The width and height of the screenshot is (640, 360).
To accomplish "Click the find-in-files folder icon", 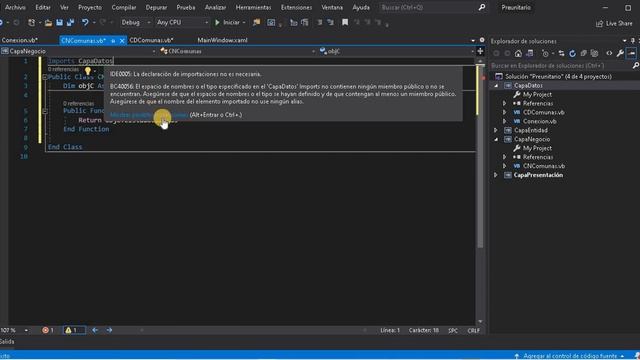I will point(256,22).
